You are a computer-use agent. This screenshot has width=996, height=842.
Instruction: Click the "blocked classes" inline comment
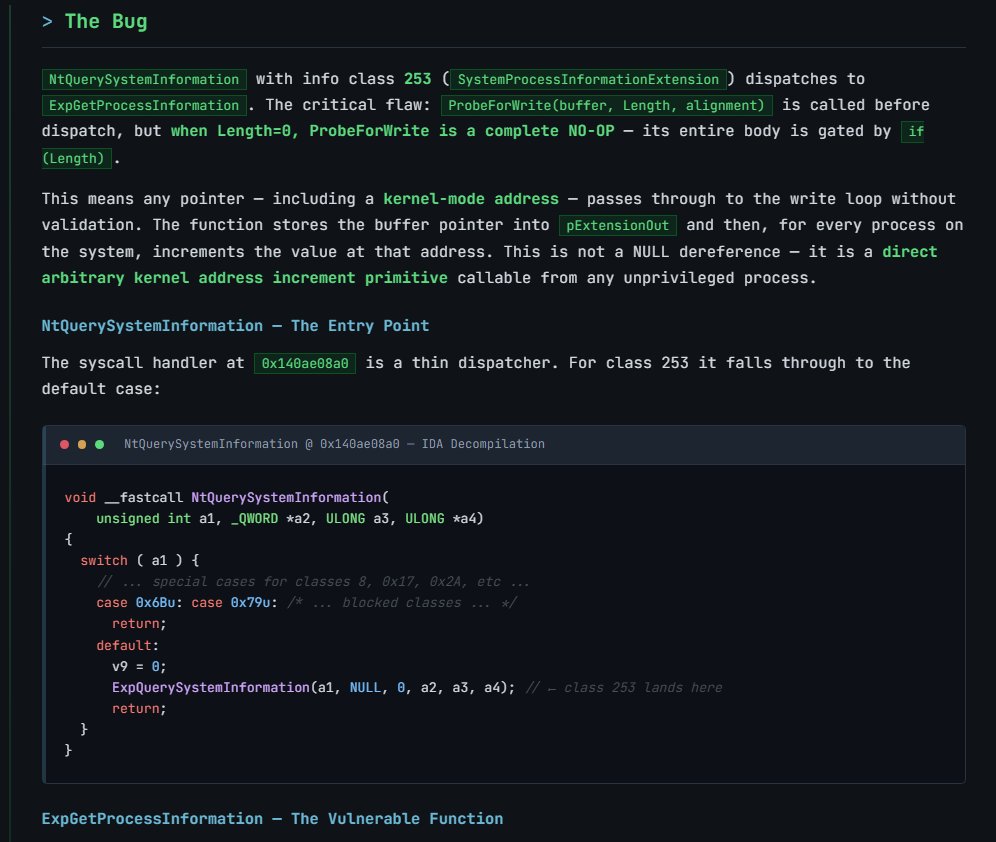click(x=401, y=603)
